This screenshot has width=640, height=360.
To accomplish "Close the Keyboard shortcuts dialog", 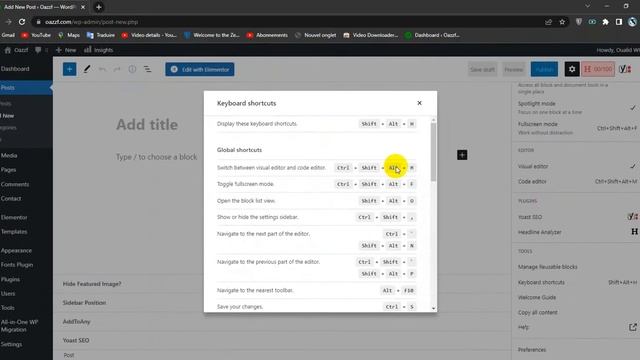I will pyautogui.click(x=419, y=103).
